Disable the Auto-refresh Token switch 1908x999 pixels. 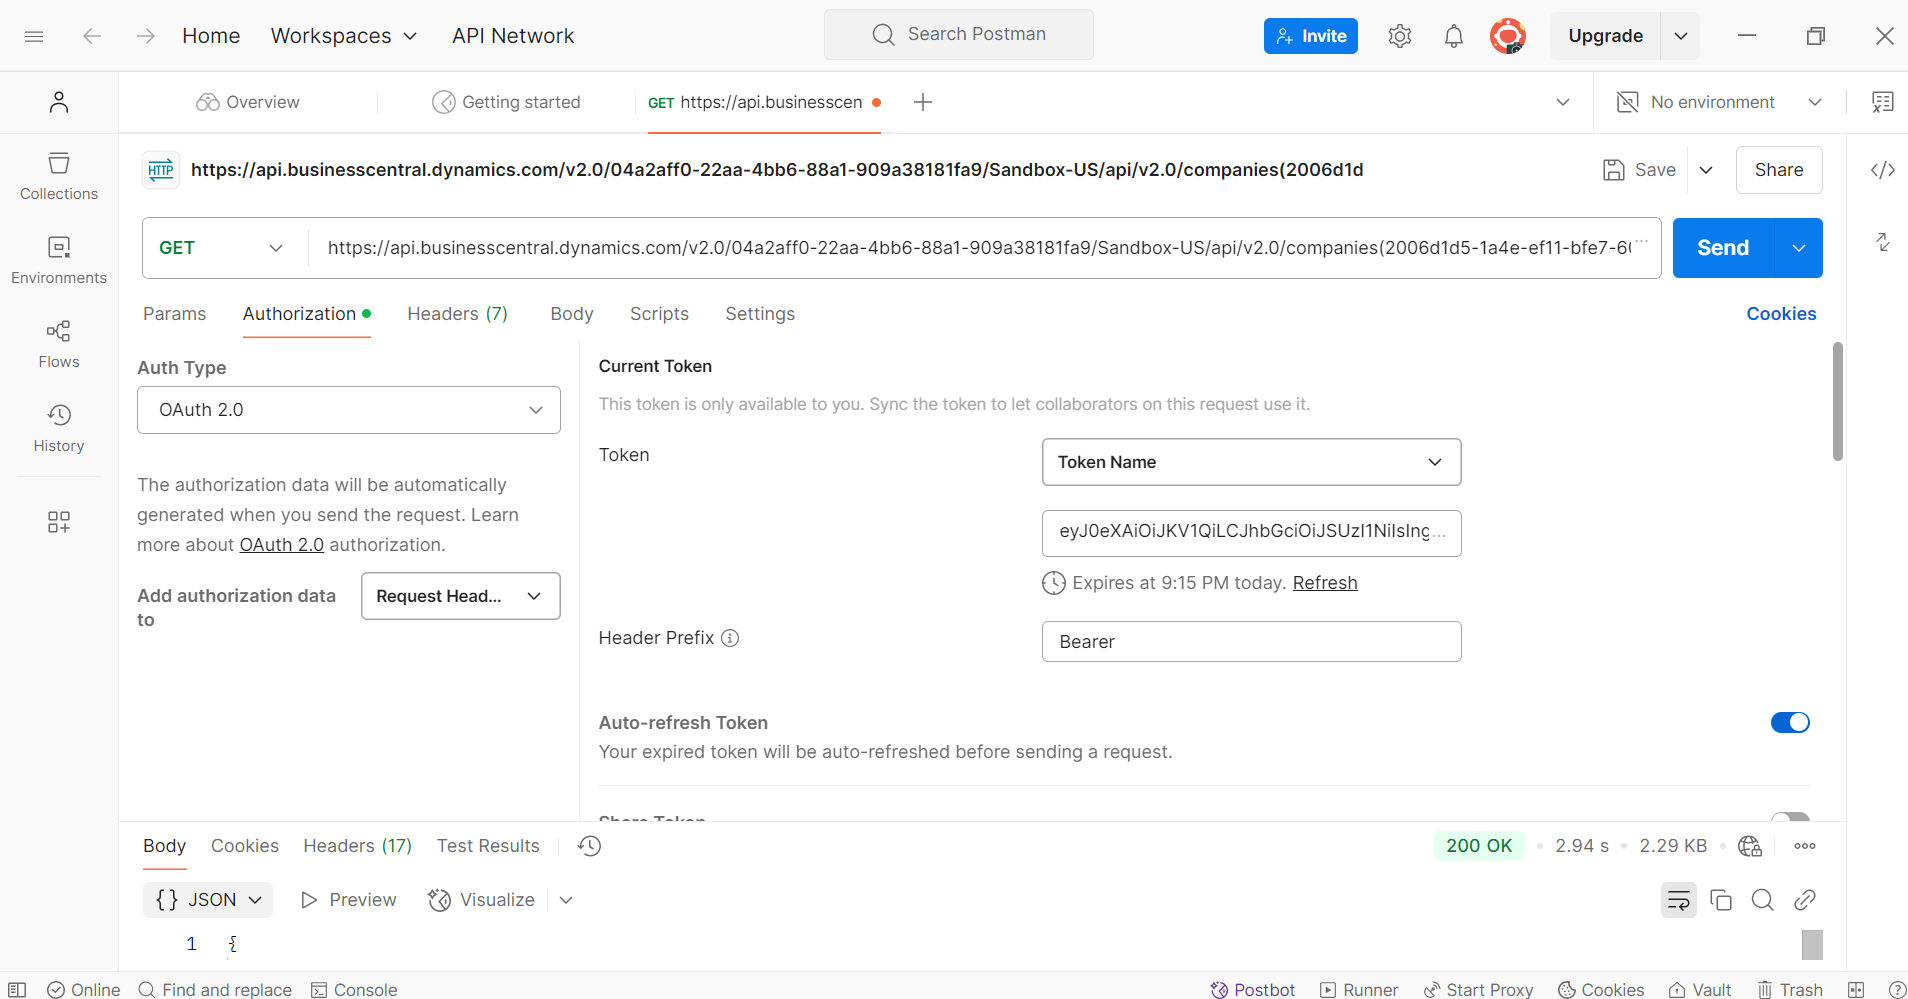pyautogui.click(x=1790, y=722)
